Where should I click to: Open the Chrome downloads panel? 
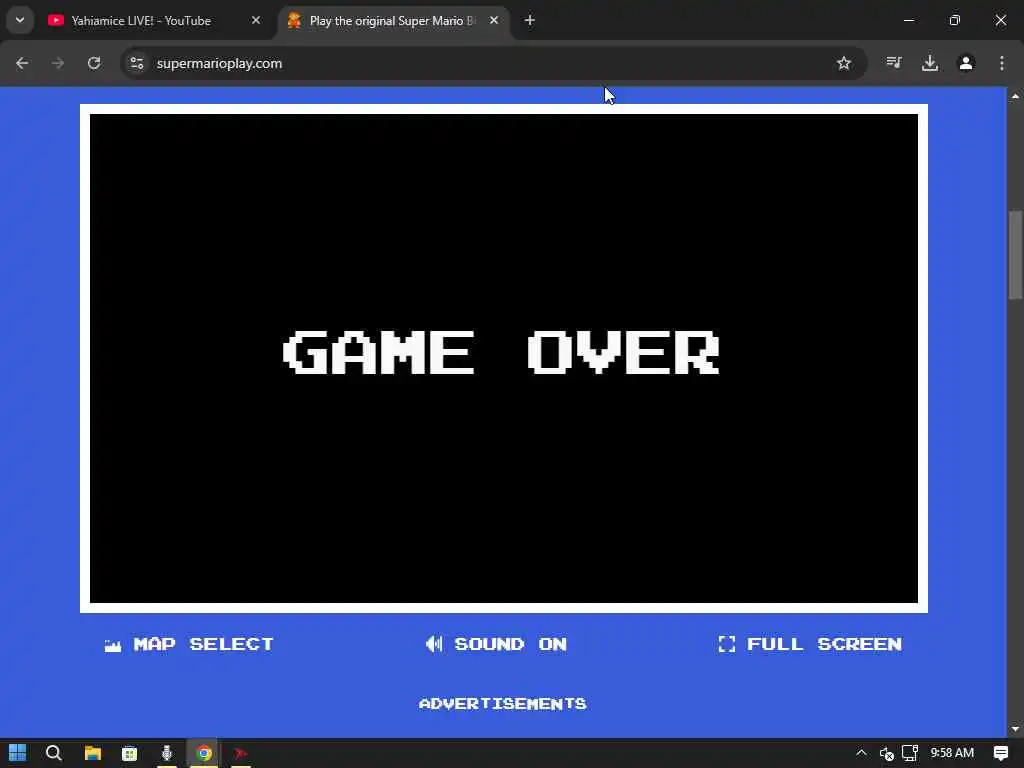[930, 63]
